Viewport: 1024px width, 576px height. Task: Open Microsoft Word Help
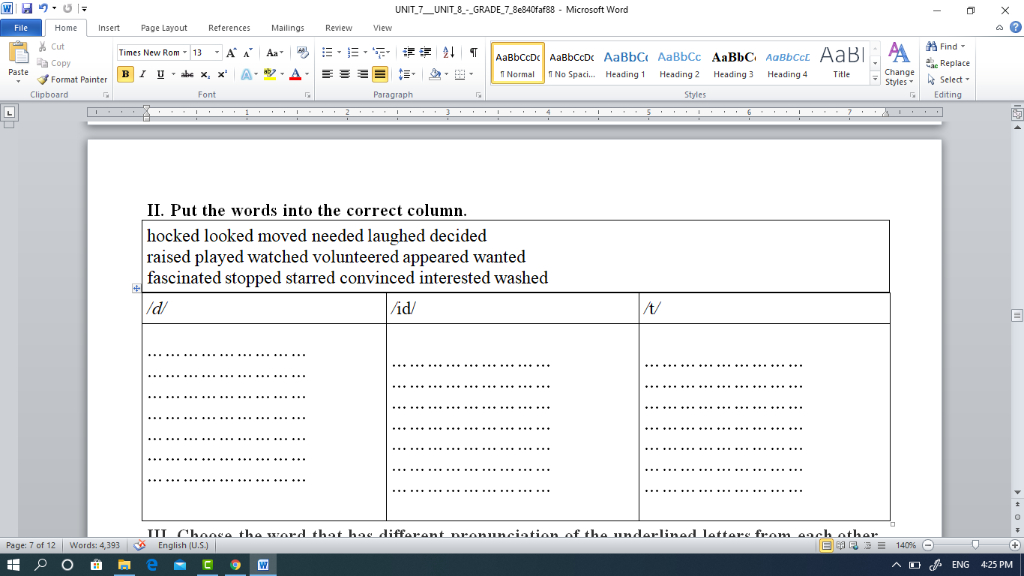[x=1016, y=27]
